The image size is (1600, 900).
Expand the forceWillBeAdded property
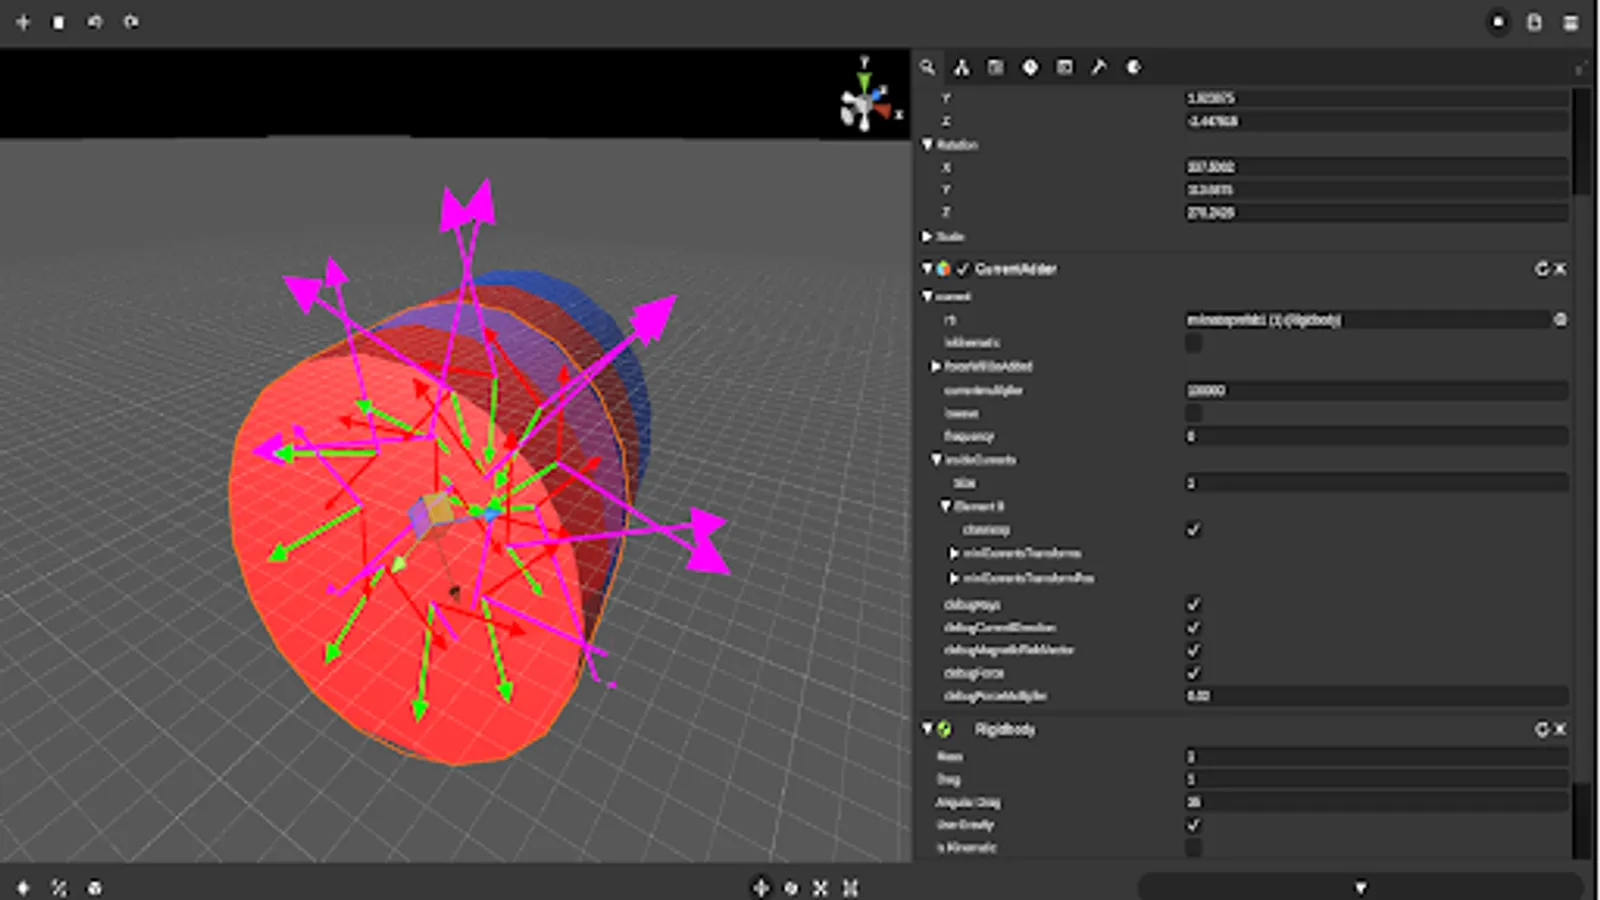pyautogui.click(x=936, y=367)
